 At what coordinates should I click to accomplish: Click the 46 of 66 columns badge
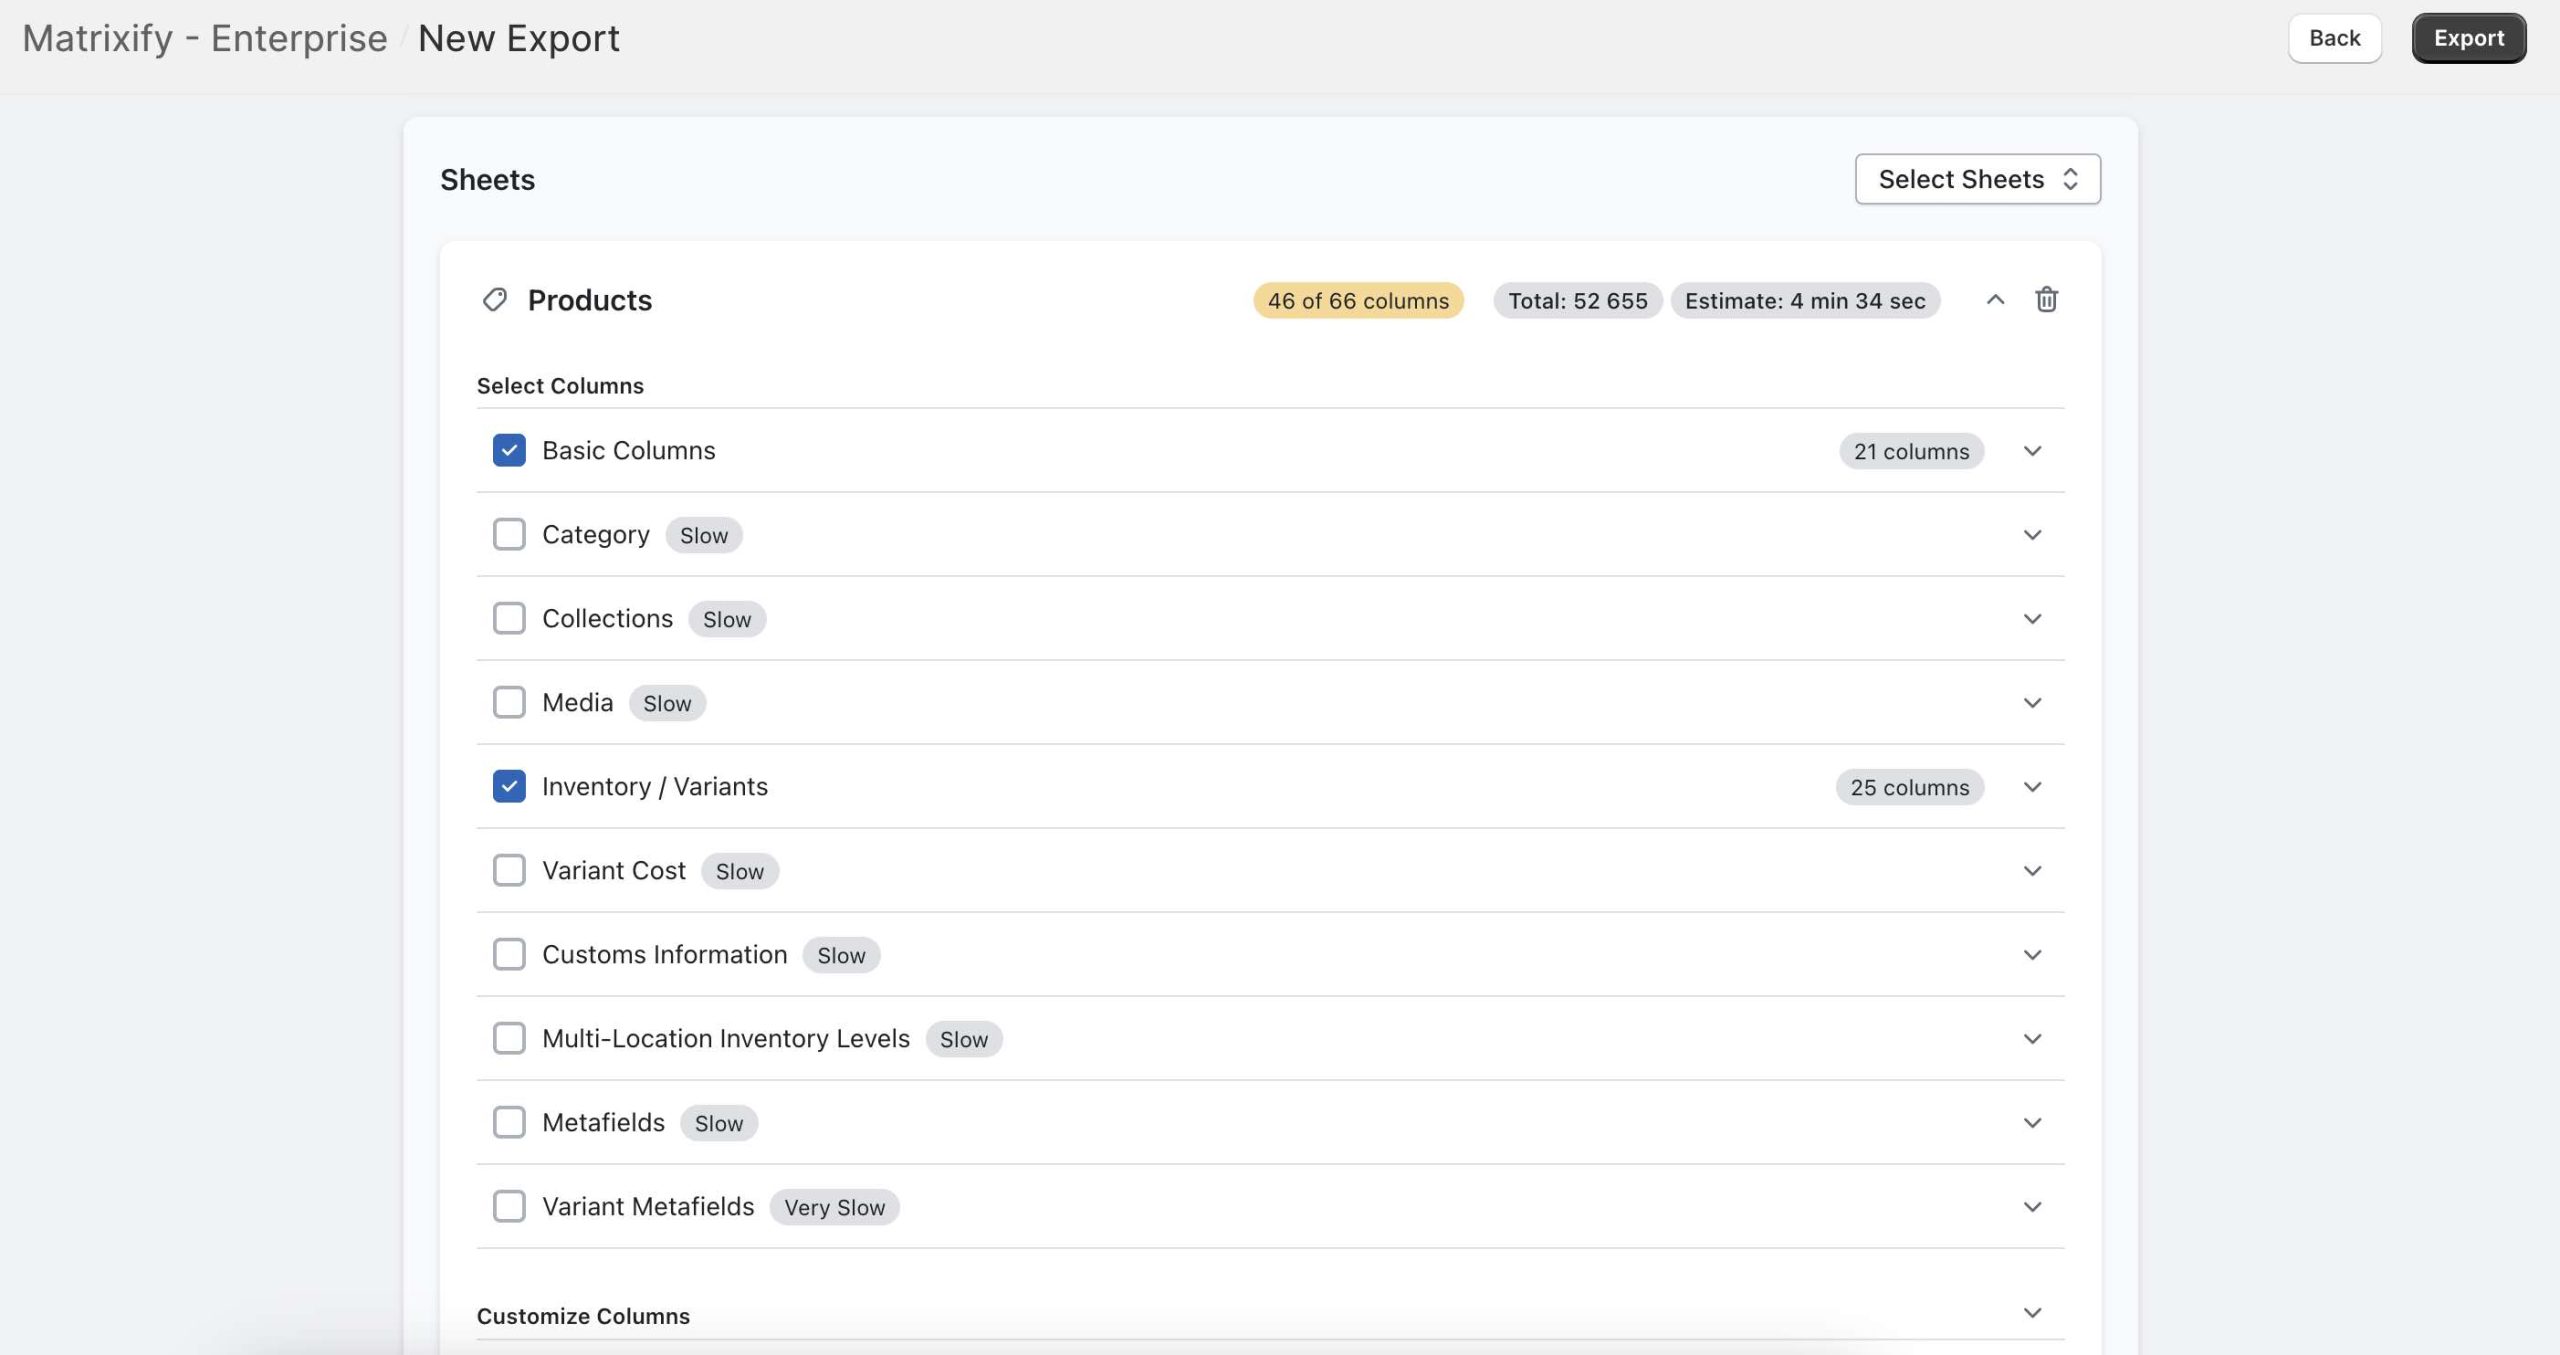click(1358, 301)
